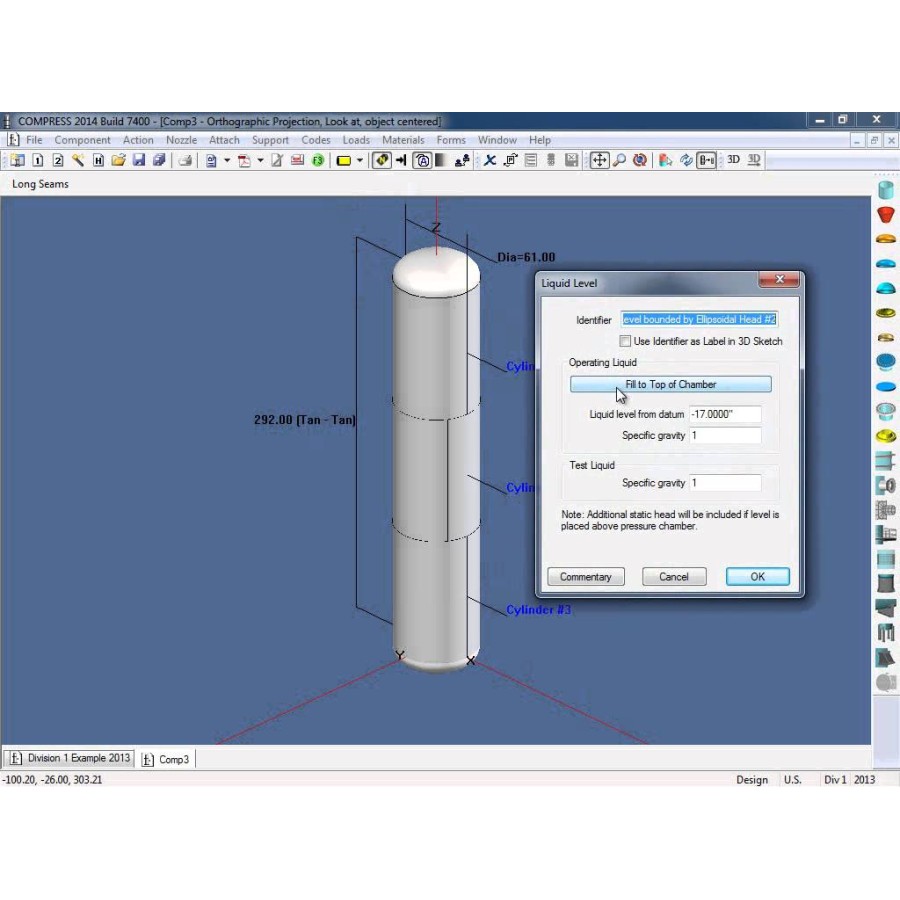
Task: Open the dropdown next to the document icon
Action: [227, 160]
